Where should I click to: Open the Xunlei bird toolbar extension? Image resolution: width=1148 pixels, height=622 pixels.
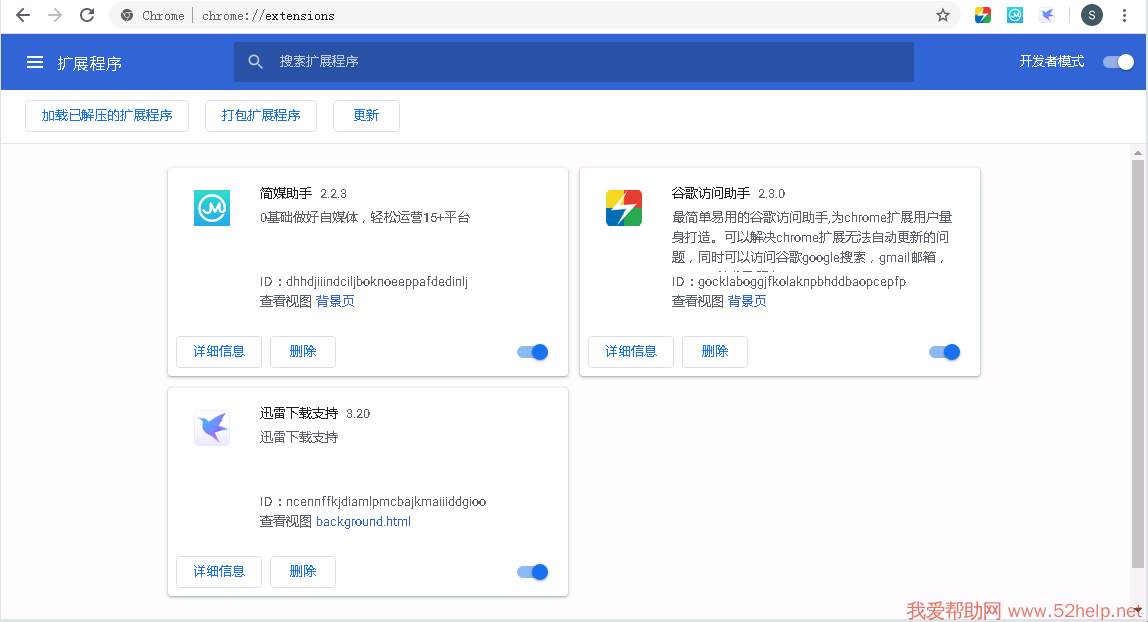click(1047, 15)
